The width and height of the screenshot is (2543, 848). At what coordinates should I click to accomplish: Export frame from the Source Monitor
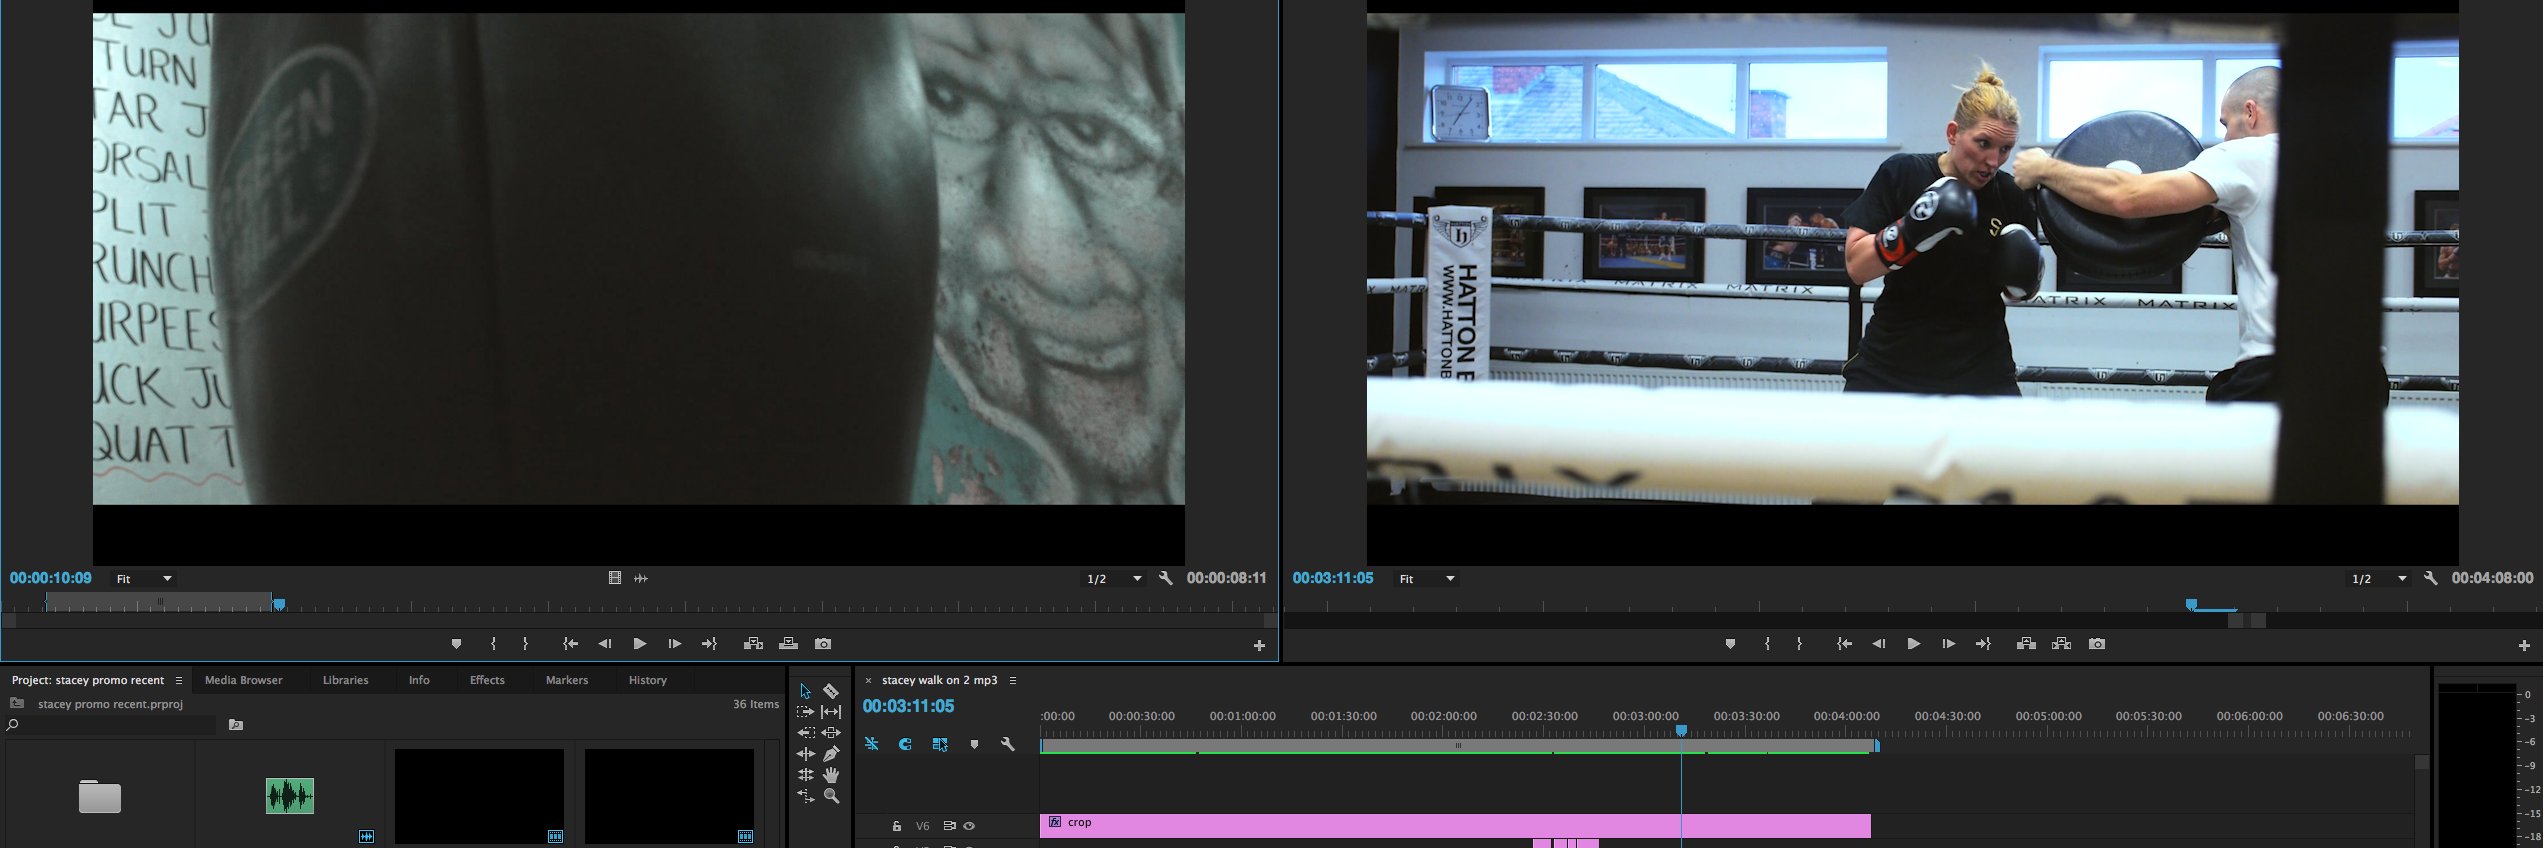point(823,644)
